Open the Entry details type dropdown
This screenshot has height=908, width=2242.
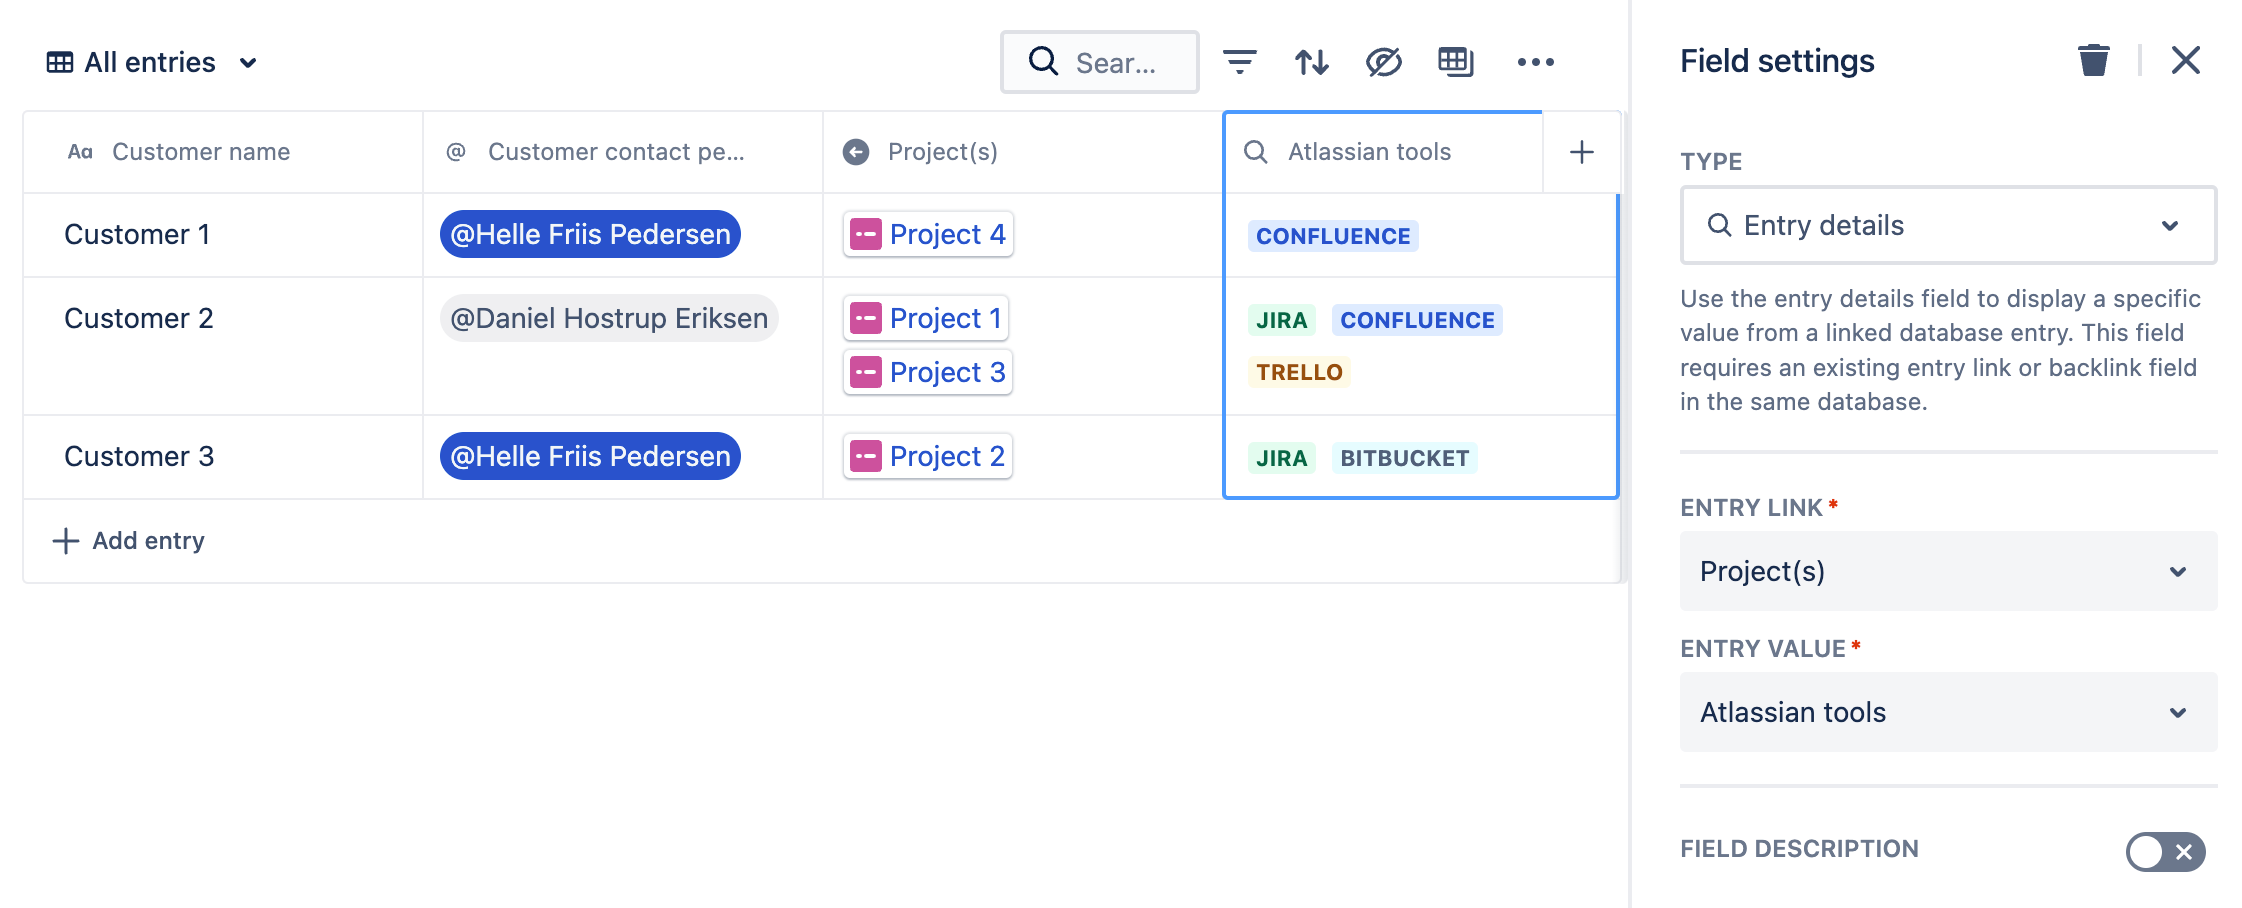[x=1948, y=225]
